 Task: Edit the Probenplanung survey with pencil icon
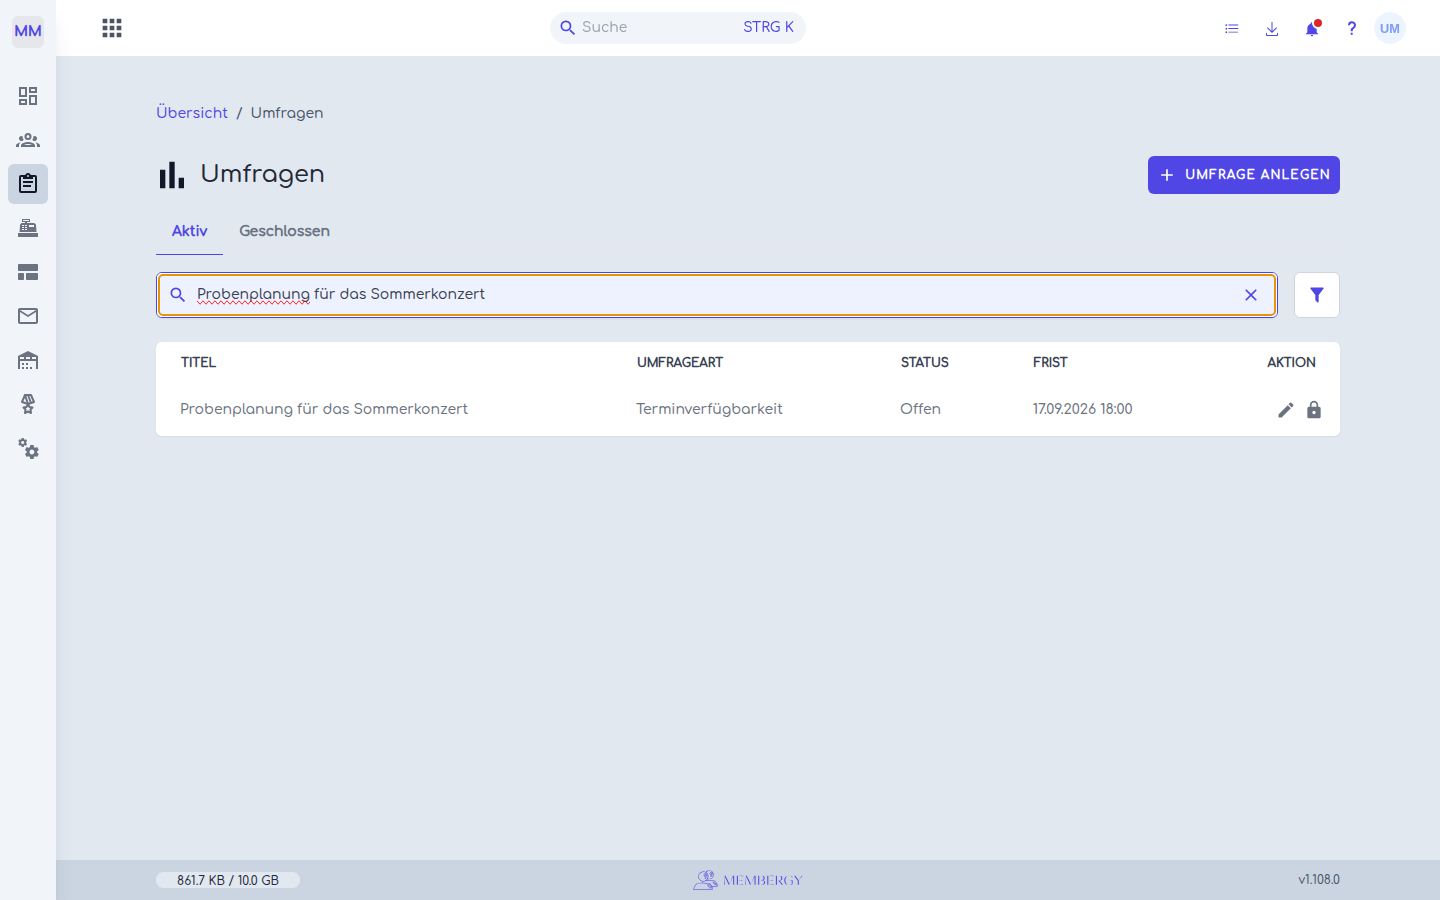[1286, 410]
